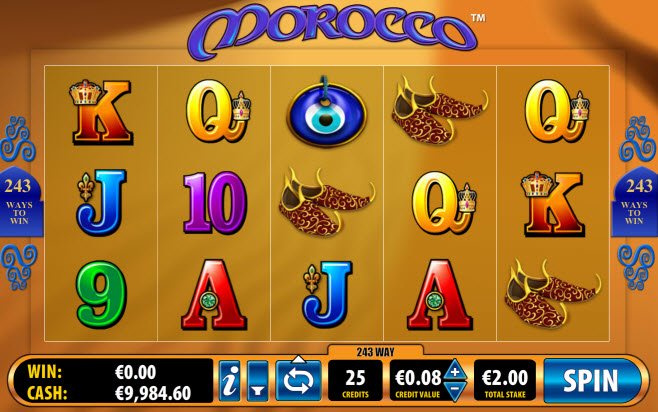Decrease credit value with minus arrow
The image size is (658, 412).
(455, 391)
